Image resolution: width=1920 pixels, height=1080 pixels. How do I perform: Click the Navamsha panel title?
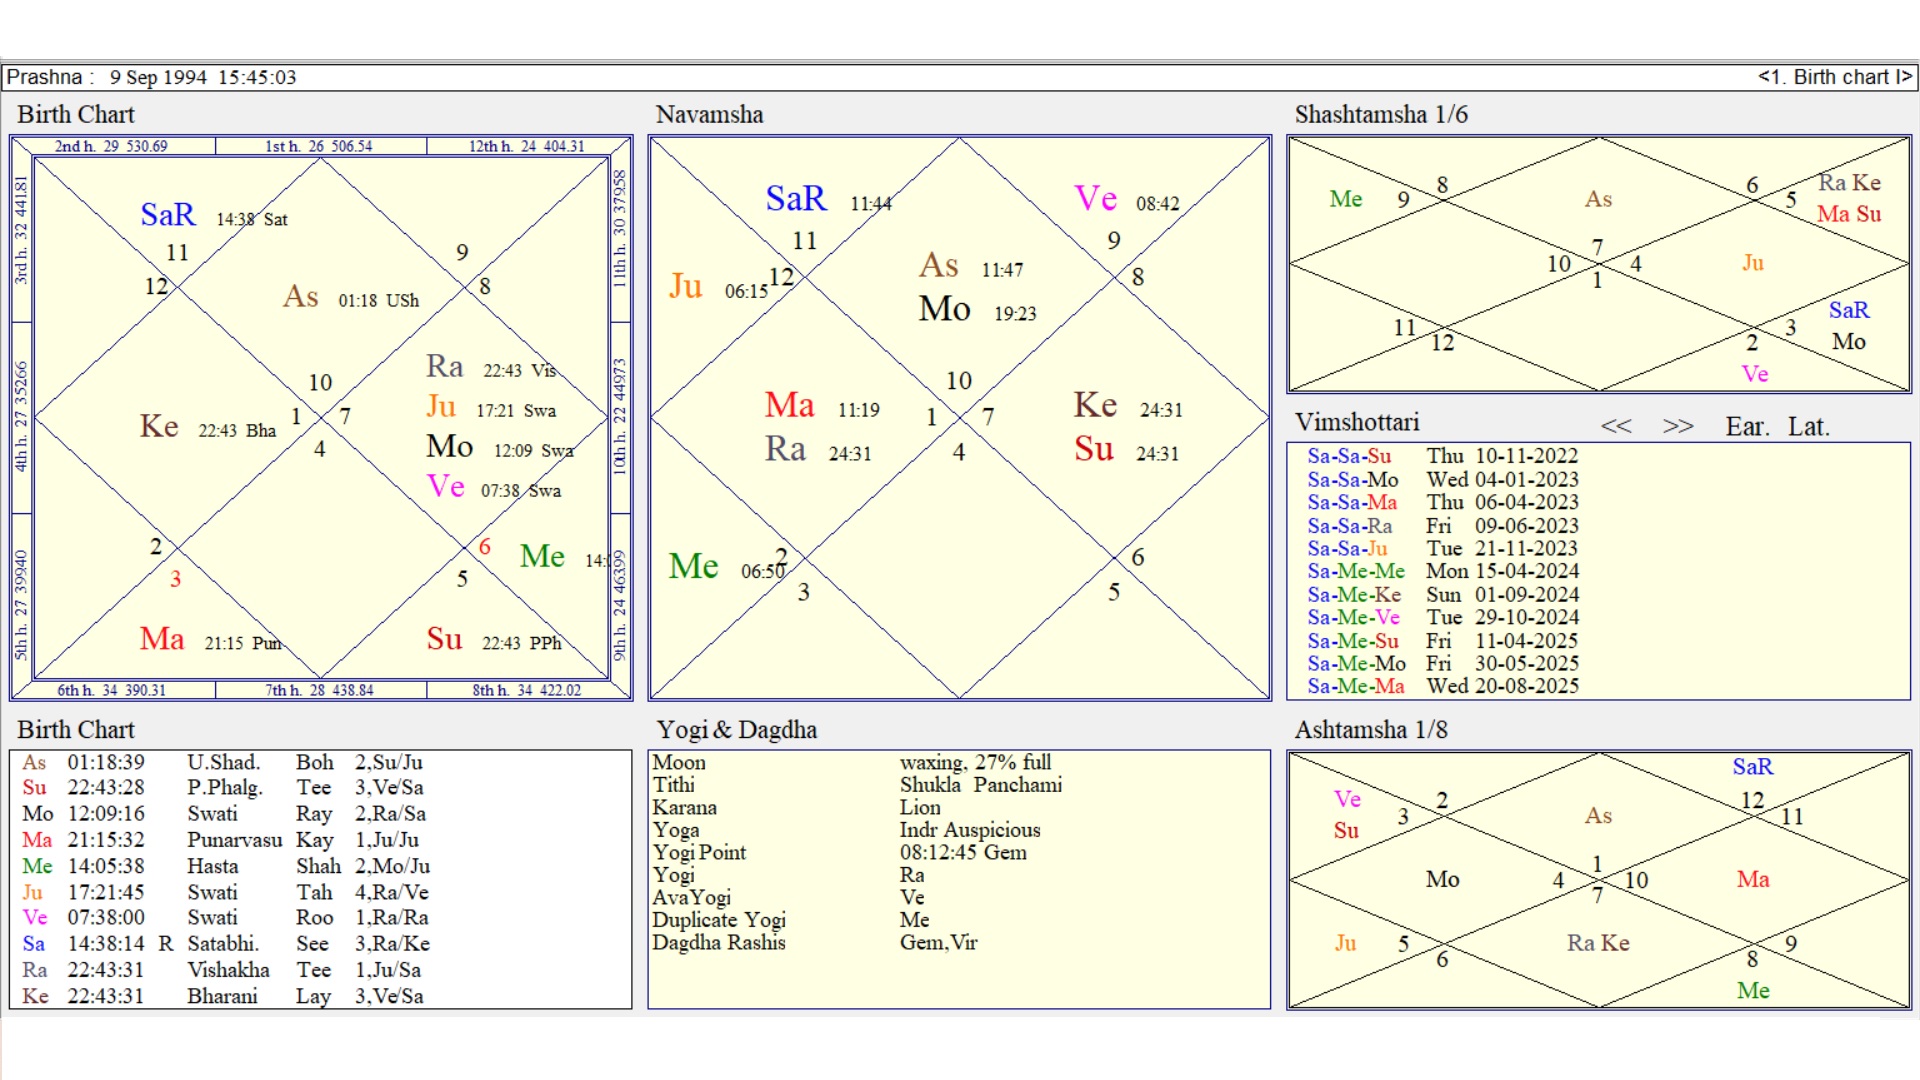tap(710, 115)
